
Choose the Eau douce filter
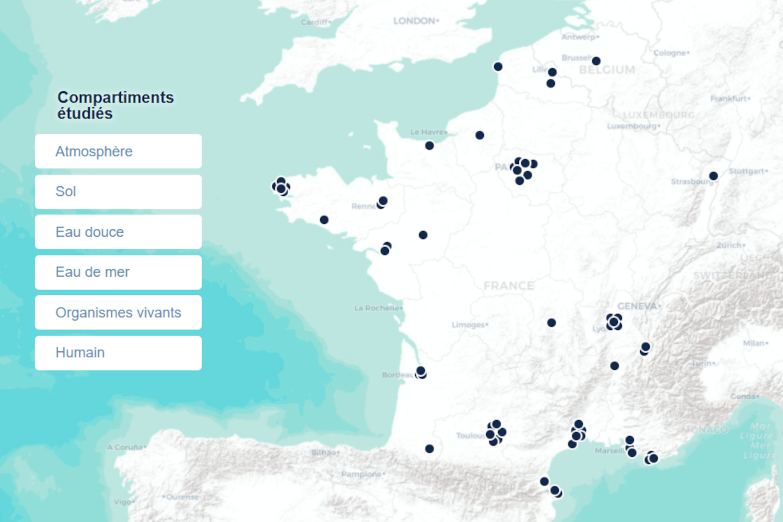pos(118,232)
